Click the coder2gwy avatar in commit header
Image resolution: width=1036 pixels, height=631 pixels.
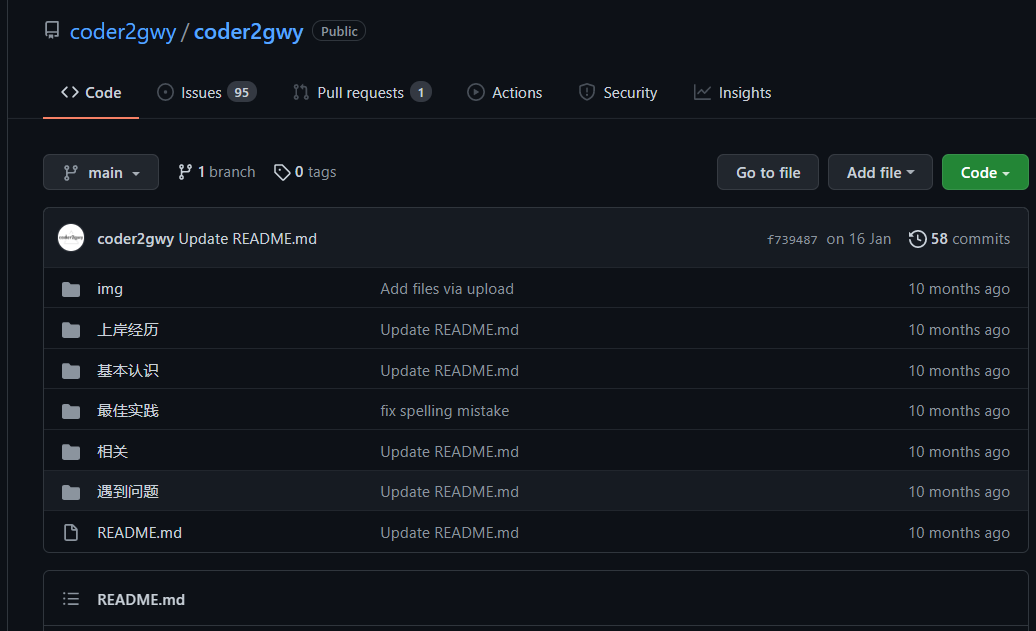click(x=71, y=238)
